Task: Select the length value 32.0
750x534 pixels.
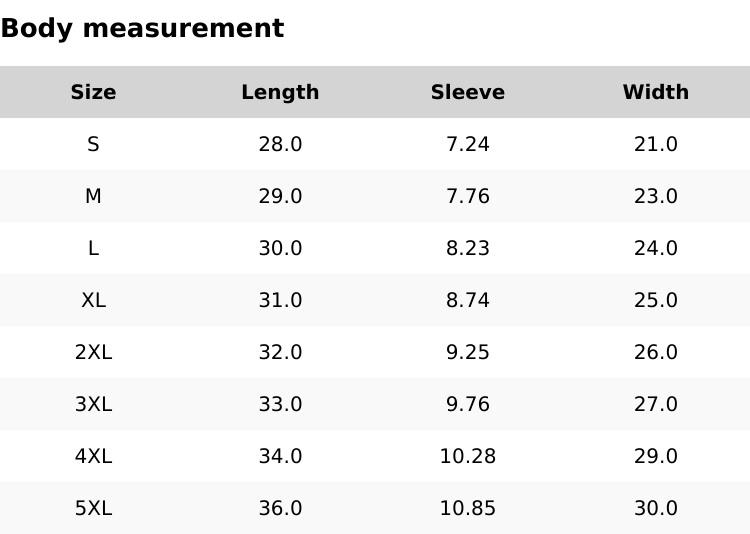Action: point(280,352)
